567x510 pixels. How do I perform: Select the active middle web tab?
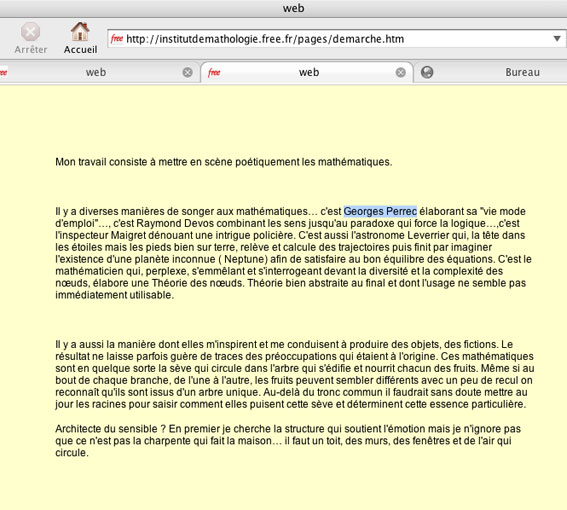click(308, 72)
